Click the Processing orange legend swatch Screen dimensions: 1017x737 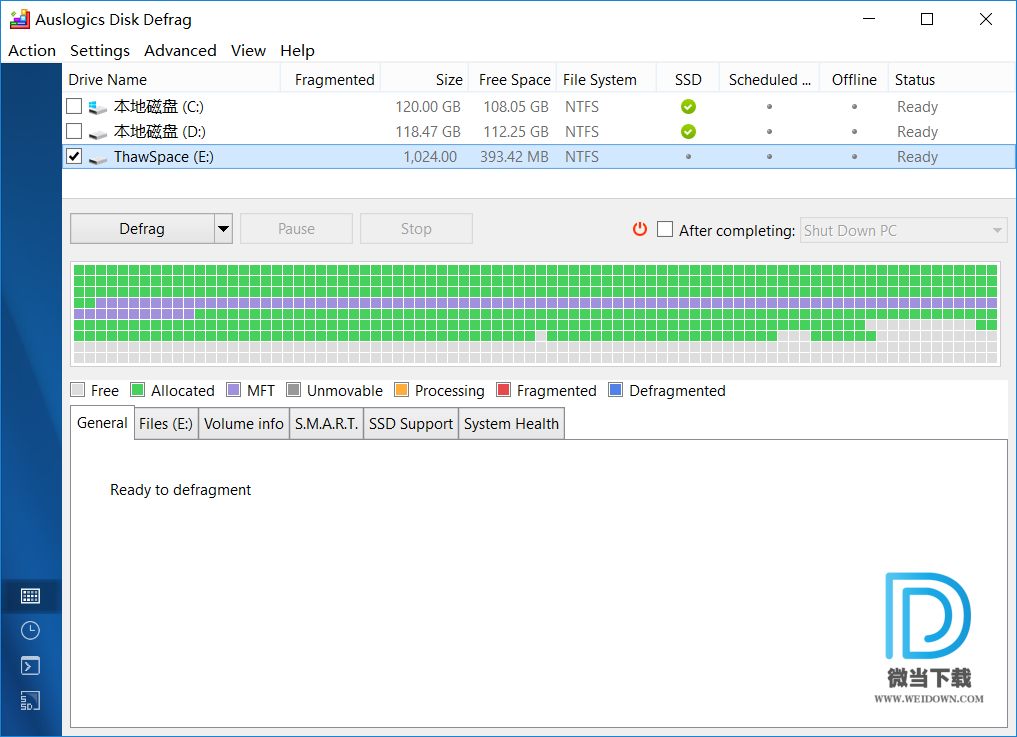[401, 389]
